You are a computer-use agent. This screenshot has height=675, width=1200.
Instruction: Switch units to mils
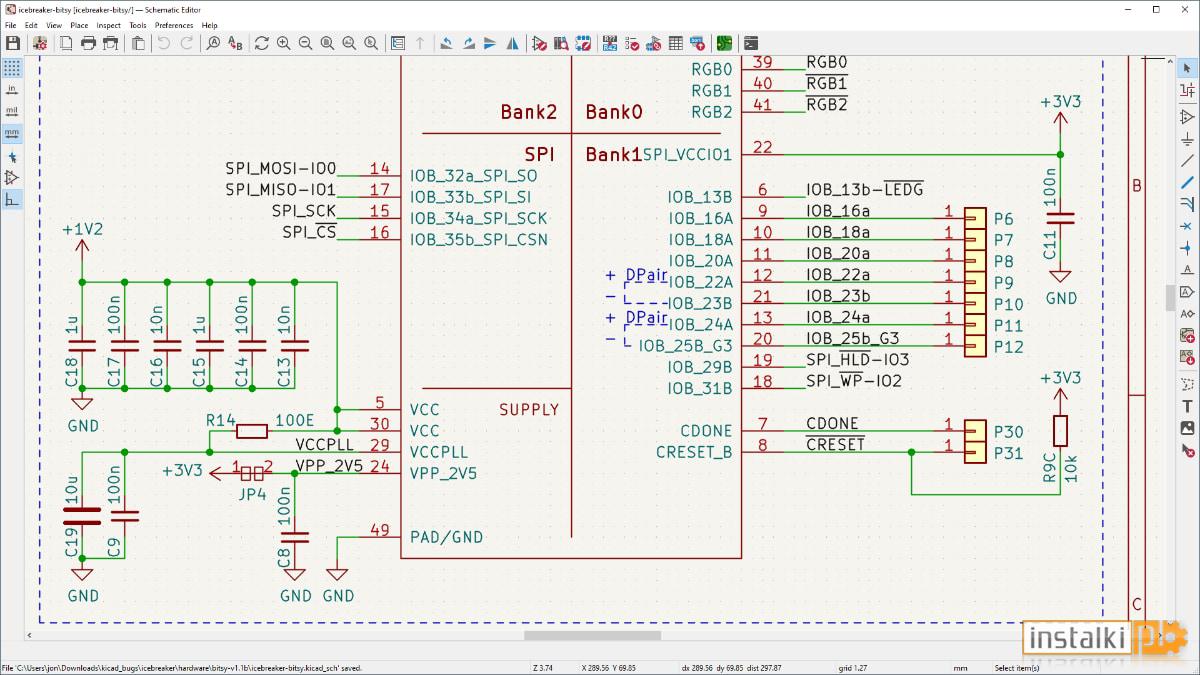click(x=12, y=111)
